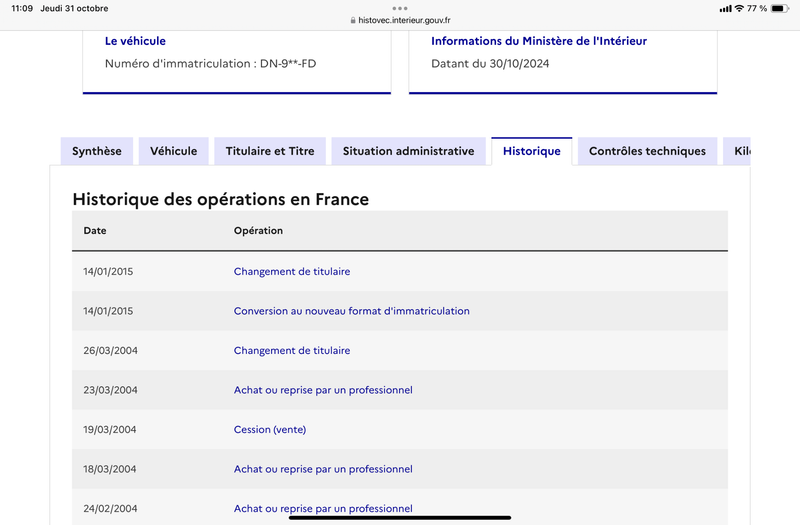This screenshot has width=800, height=525.
Task: Click the Opération column header
Action: pos(258,231)
